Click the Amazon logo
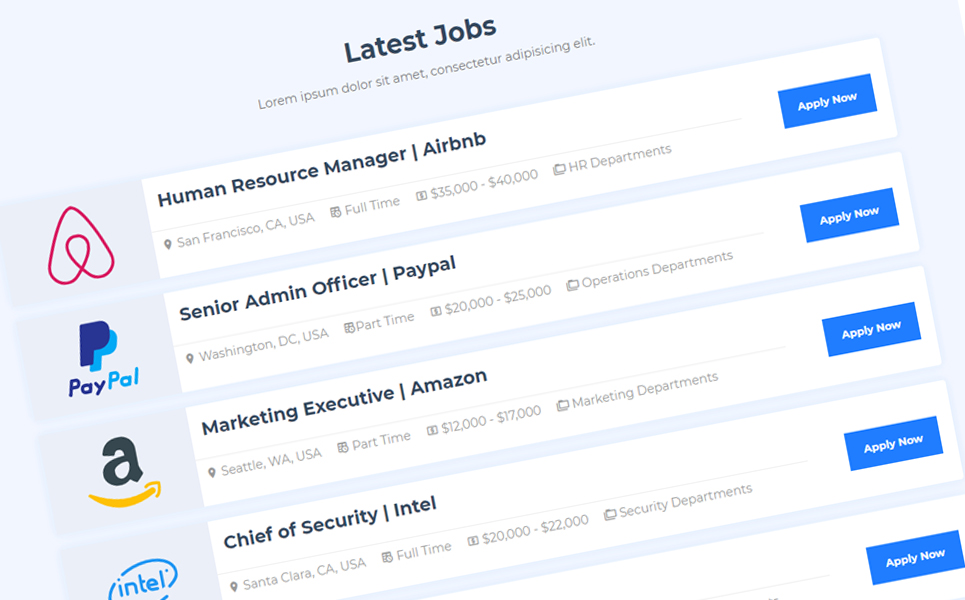965x600 pixels. click(x=125, y=472)
